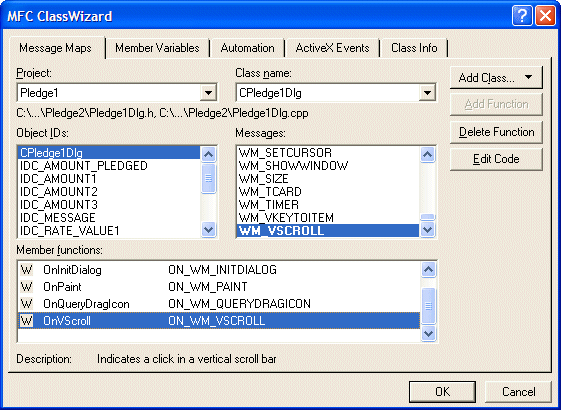The height and width of the screenshot is (410, 561).
Task: Select WM_SHOWWINDOW message
Action: pos(328,166)
